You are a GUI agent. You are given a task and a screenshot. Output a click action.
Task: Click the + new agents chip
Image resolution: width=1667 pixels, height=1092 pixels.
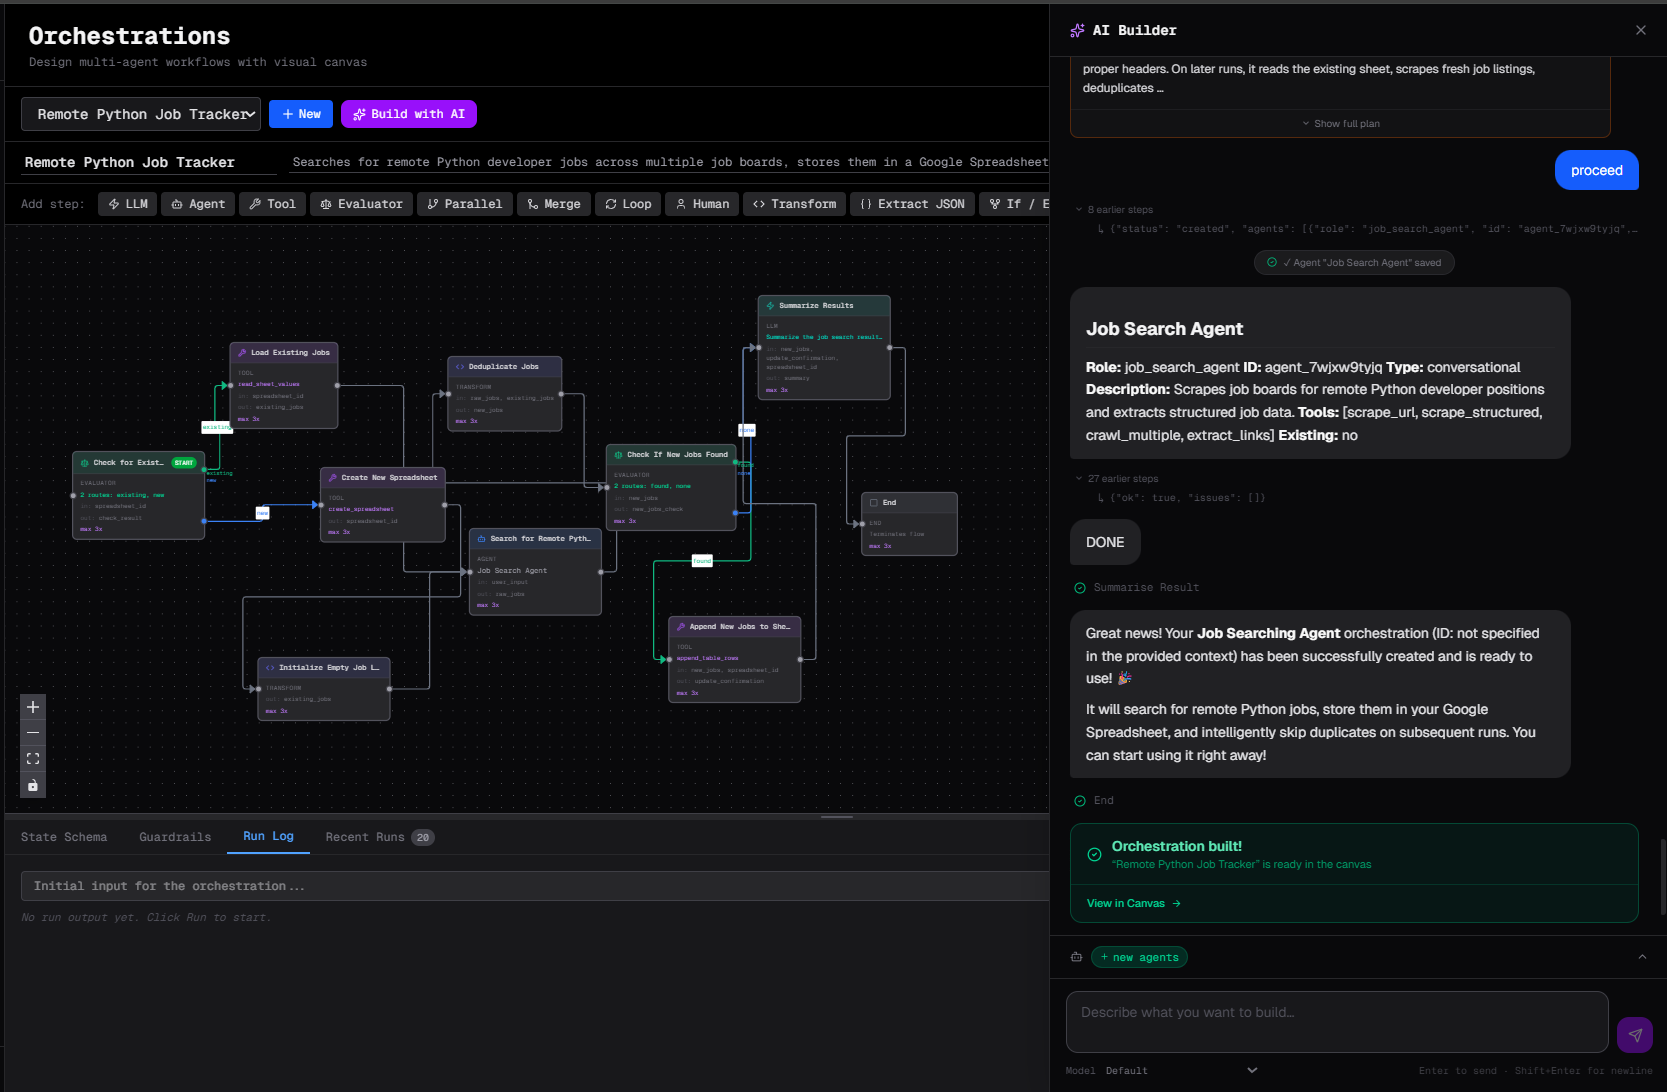[1139, 957]
